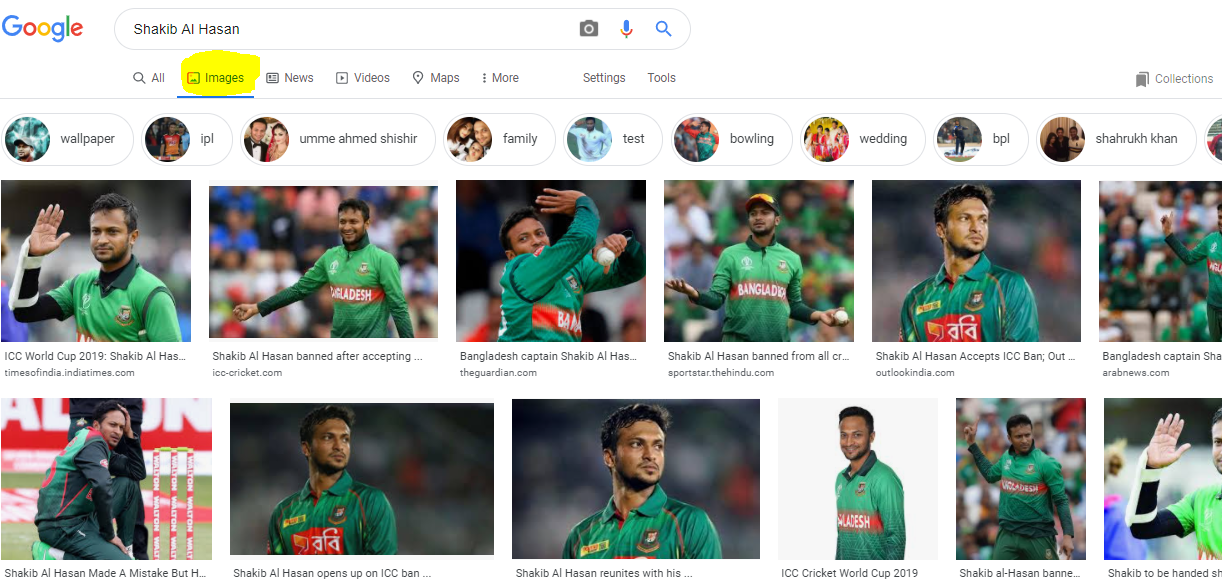Open the News tab
1222x579 pixels.
289,78
